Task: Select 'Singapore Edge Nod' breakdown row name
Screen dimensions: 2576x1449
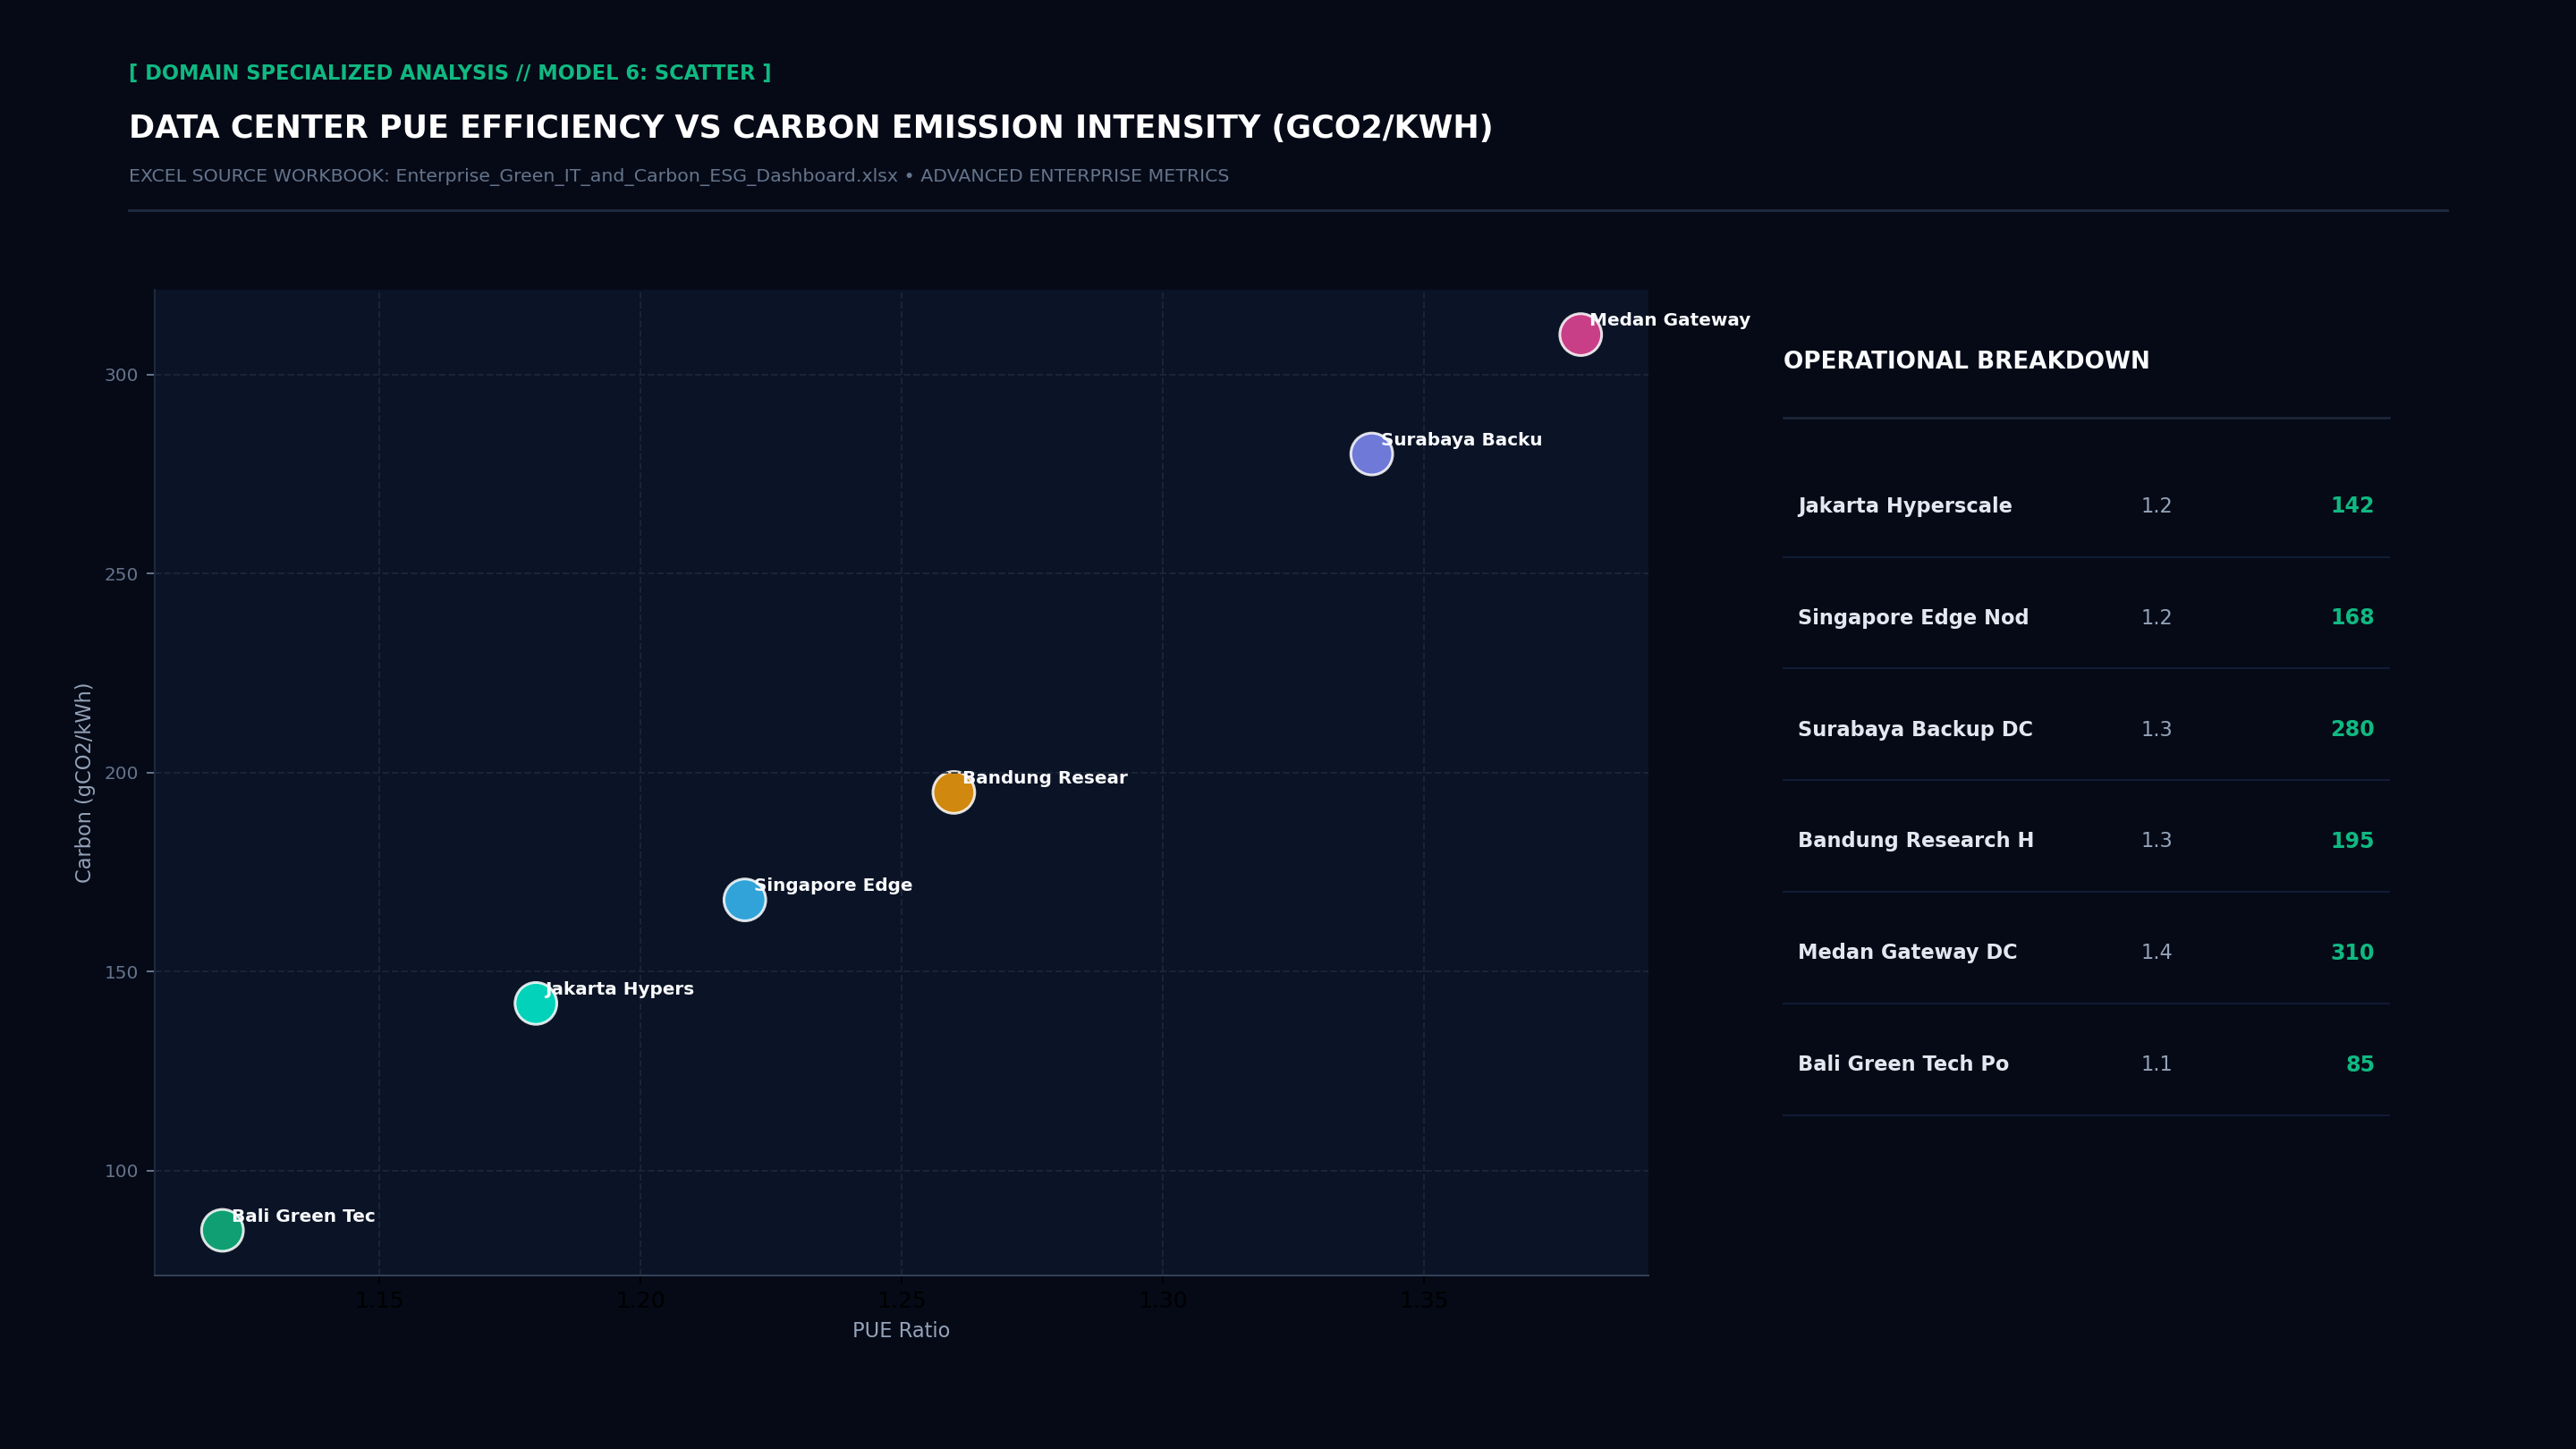Action: [x=1913, y=618]
